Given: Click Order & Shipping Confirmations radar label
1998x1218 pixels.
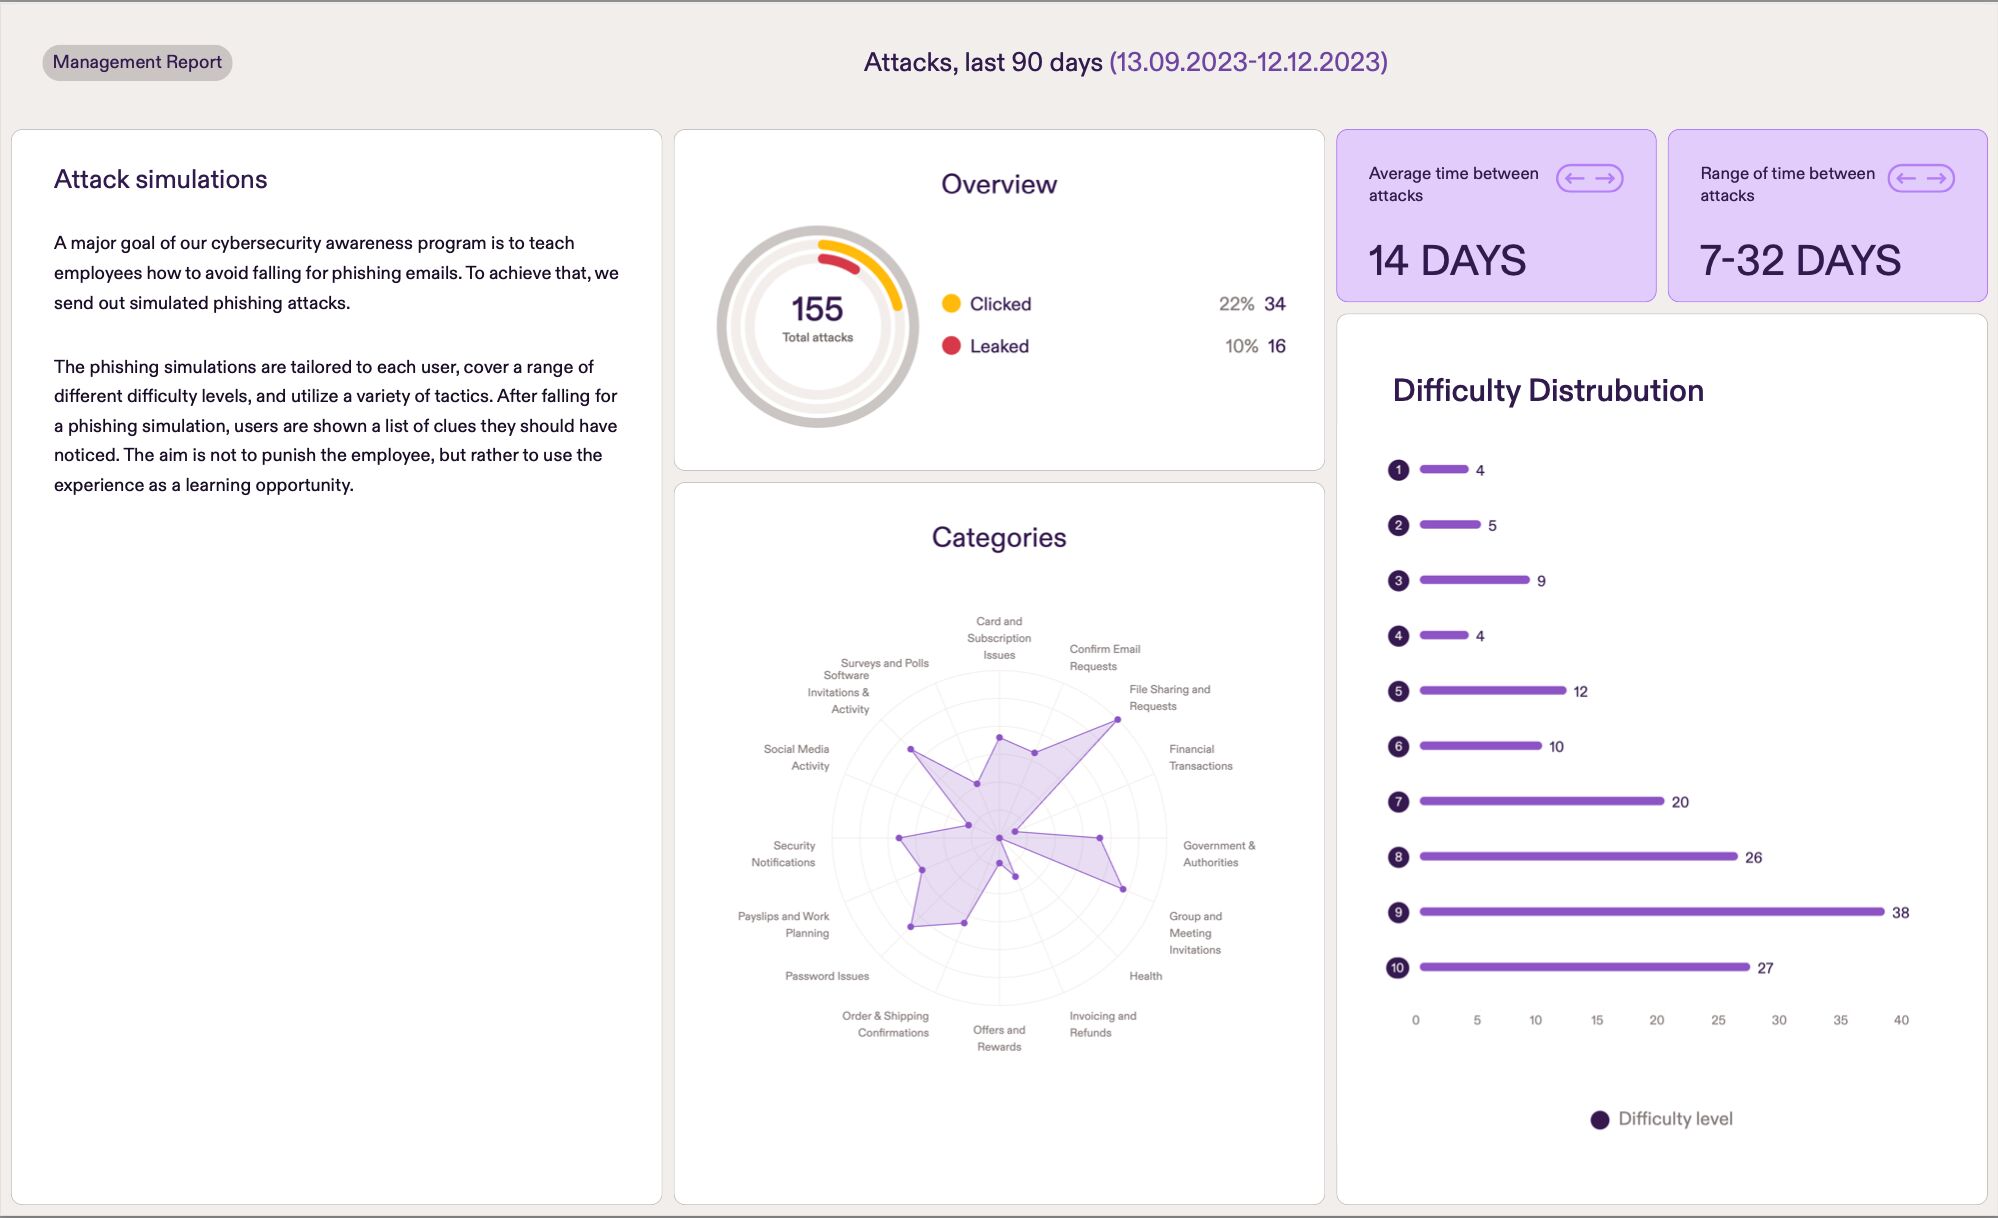Looking at the screenshot, I should coord(886,1024).
